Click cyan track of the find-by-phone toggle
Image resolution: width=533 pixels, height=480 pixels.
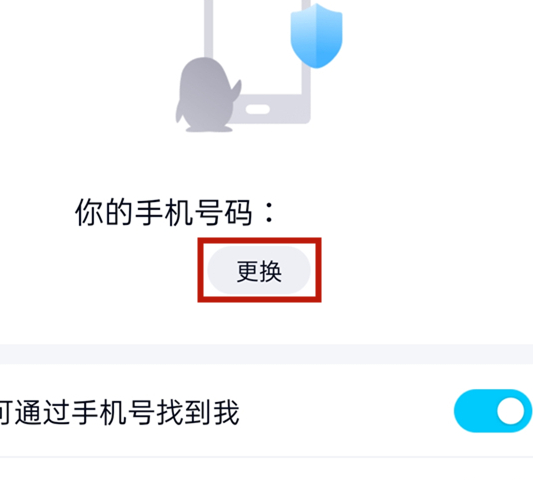tap(476, 411)
